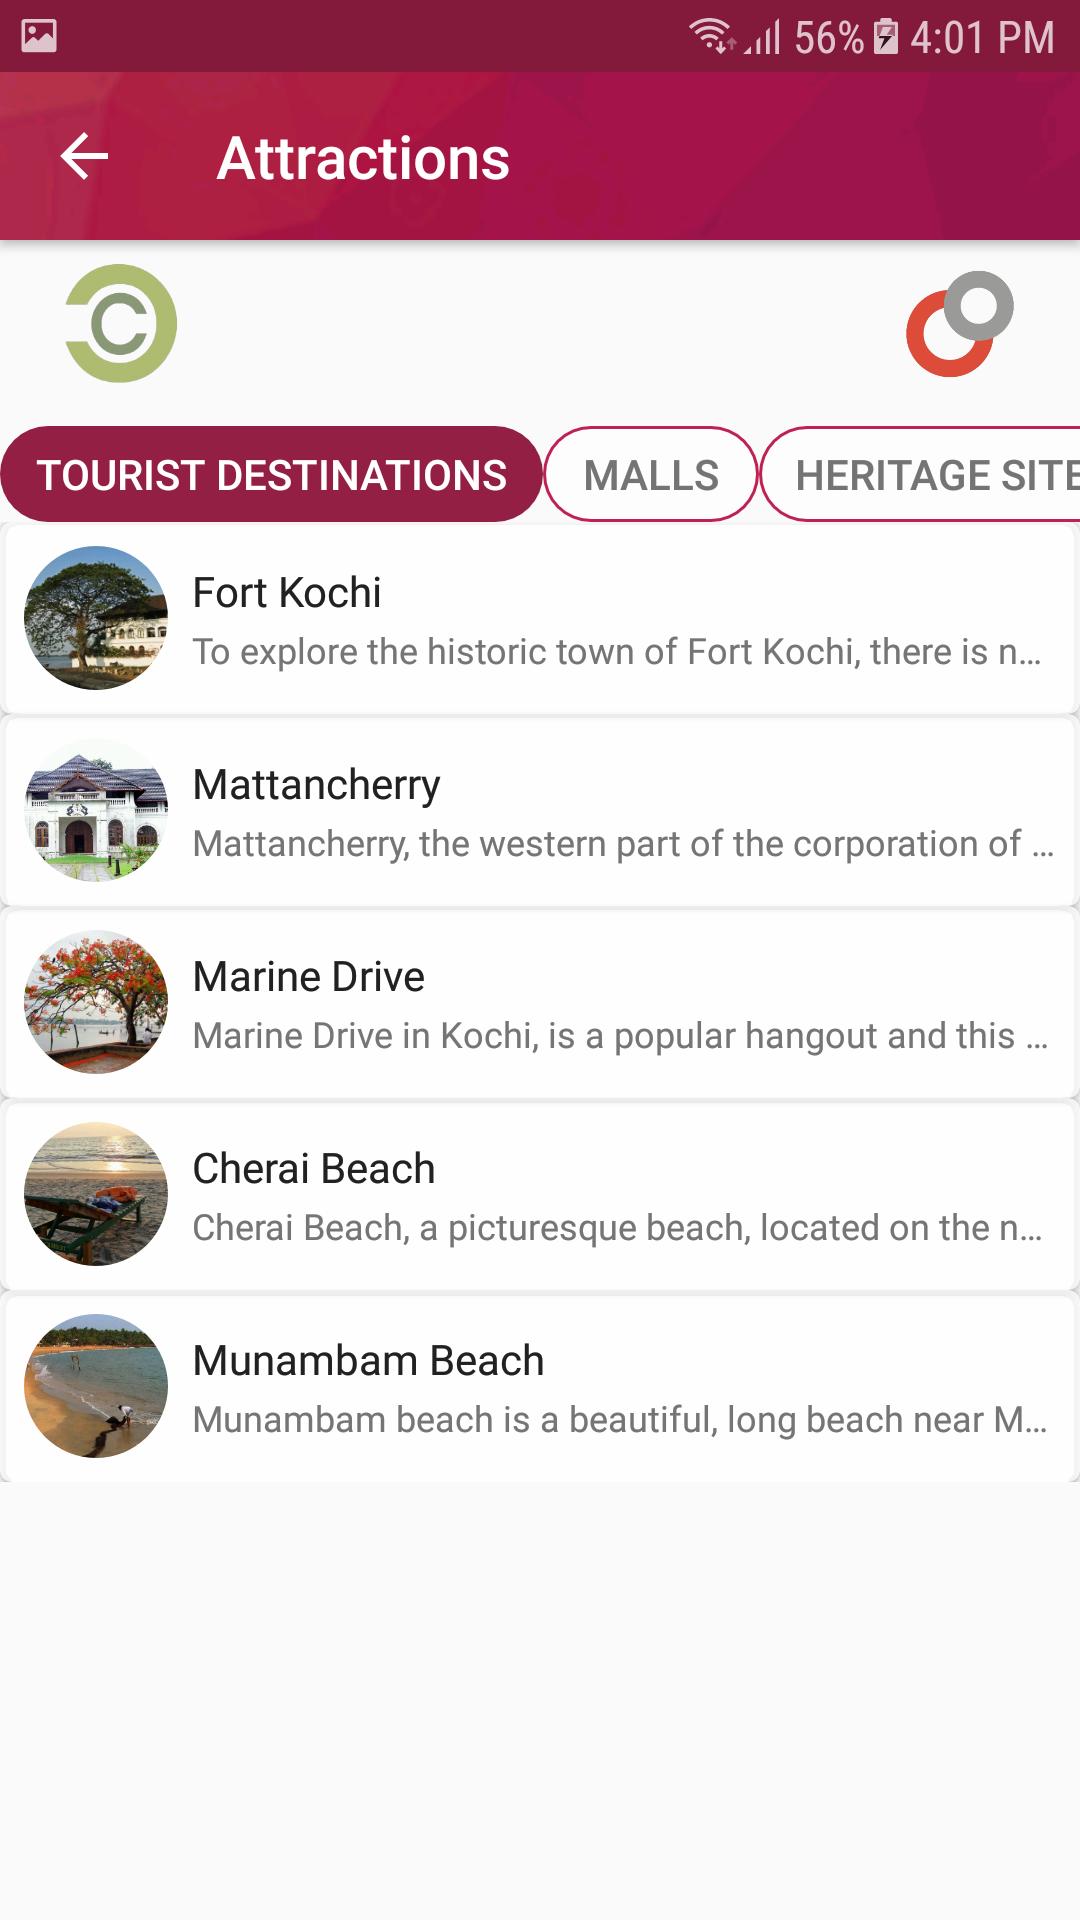Tap the battery status icon
1080x1920 pixels.
(x=885, y=37)
